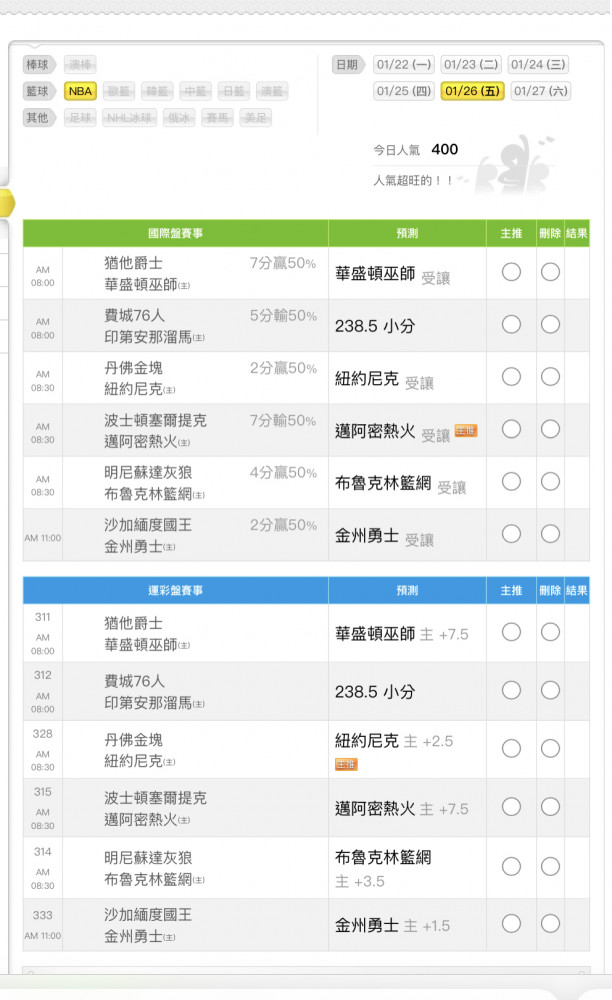Viewport: 612px width, 1000px height.
Task: Click the 其他 category label
Action: tap(39, 117)
